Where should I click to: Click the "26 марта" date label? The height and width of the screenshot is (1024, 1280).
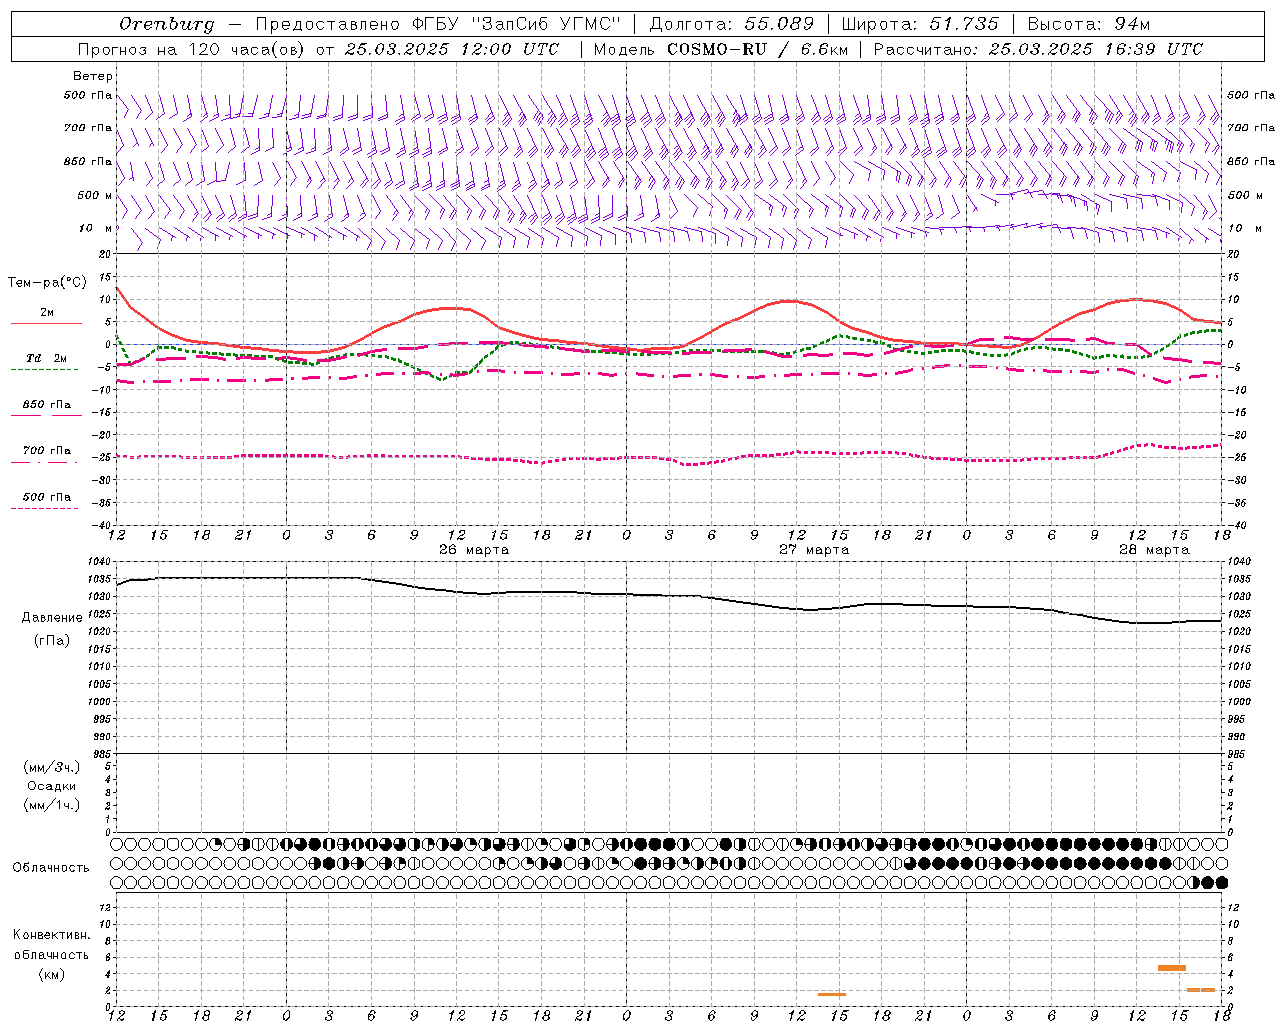pyautogui.click(x=473, y=550)
